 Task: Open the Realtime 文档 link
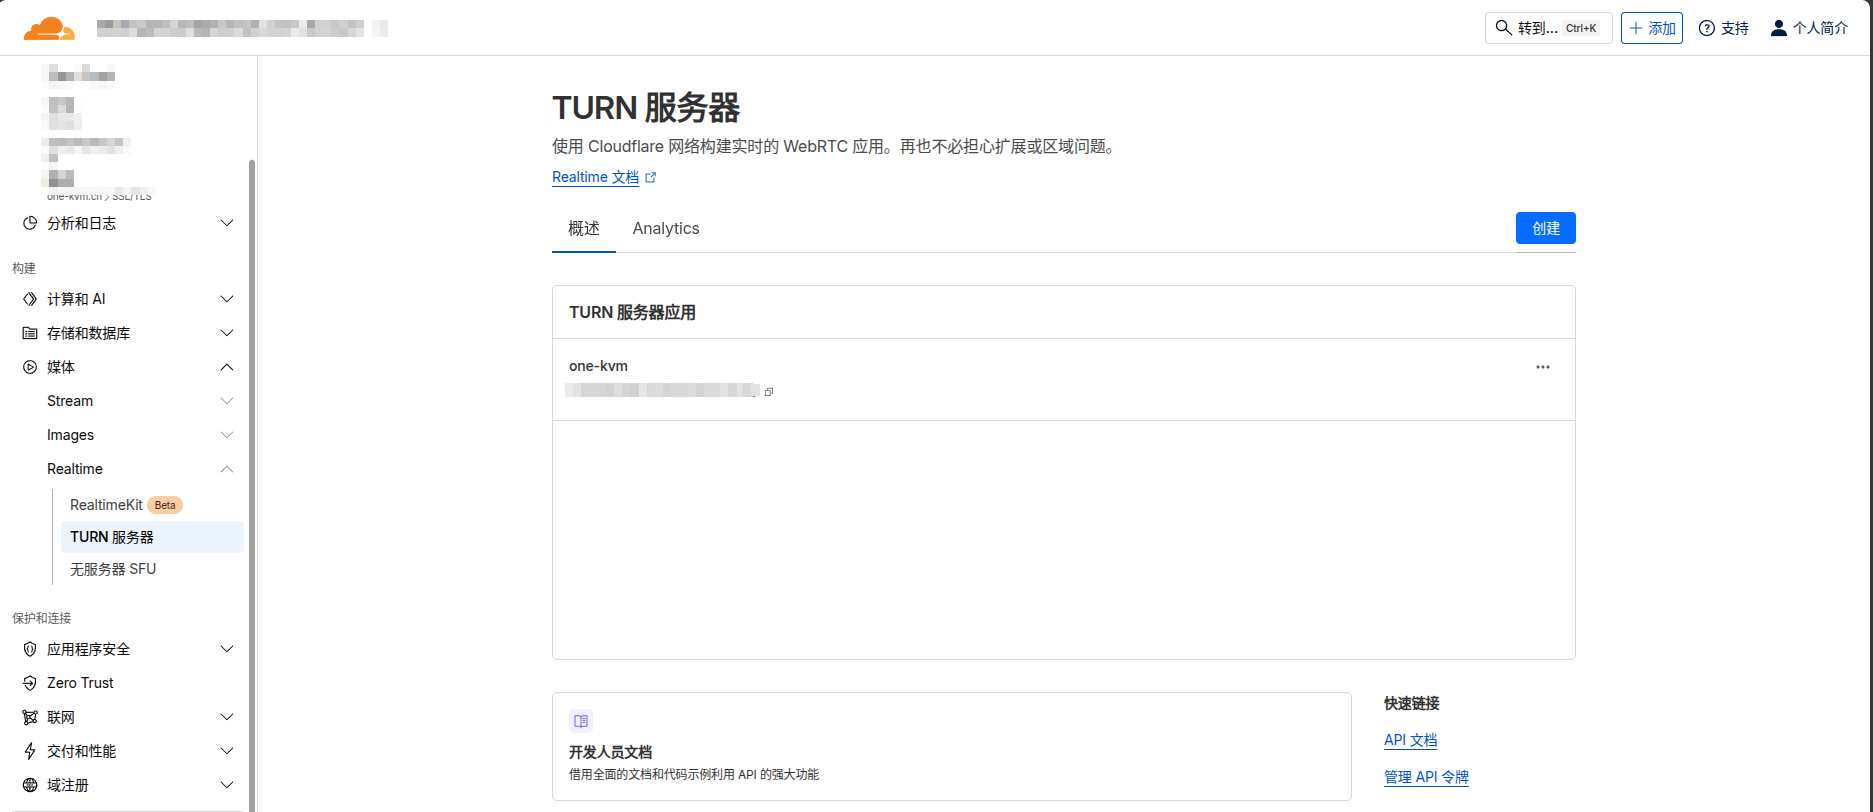[596, 177]
